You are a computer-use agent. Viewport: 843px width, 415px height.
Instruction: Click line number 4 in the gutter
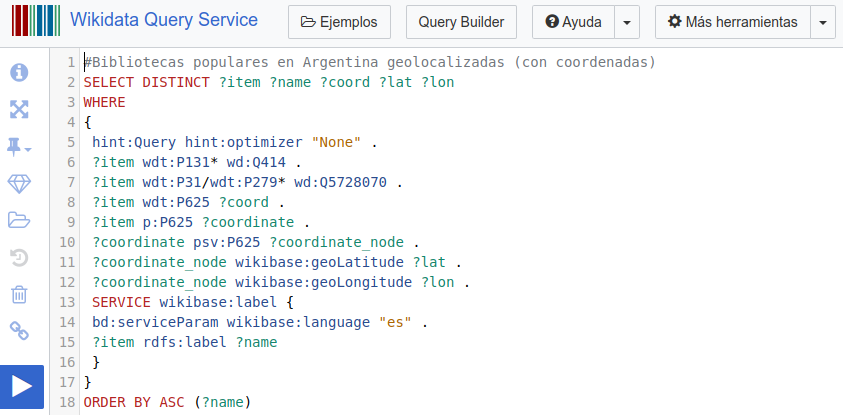pyautogui.click(x=71, y=123)
